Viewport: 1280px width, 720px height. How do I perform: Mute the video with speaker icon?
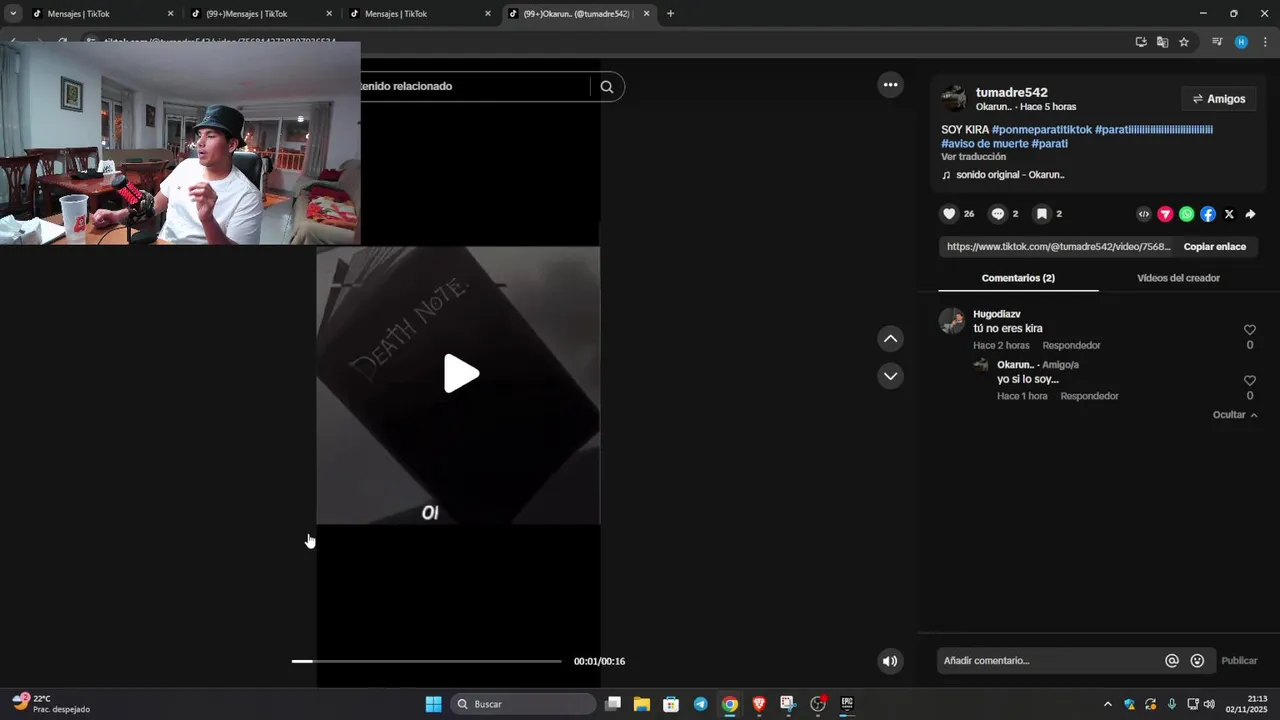click(890, 661)
